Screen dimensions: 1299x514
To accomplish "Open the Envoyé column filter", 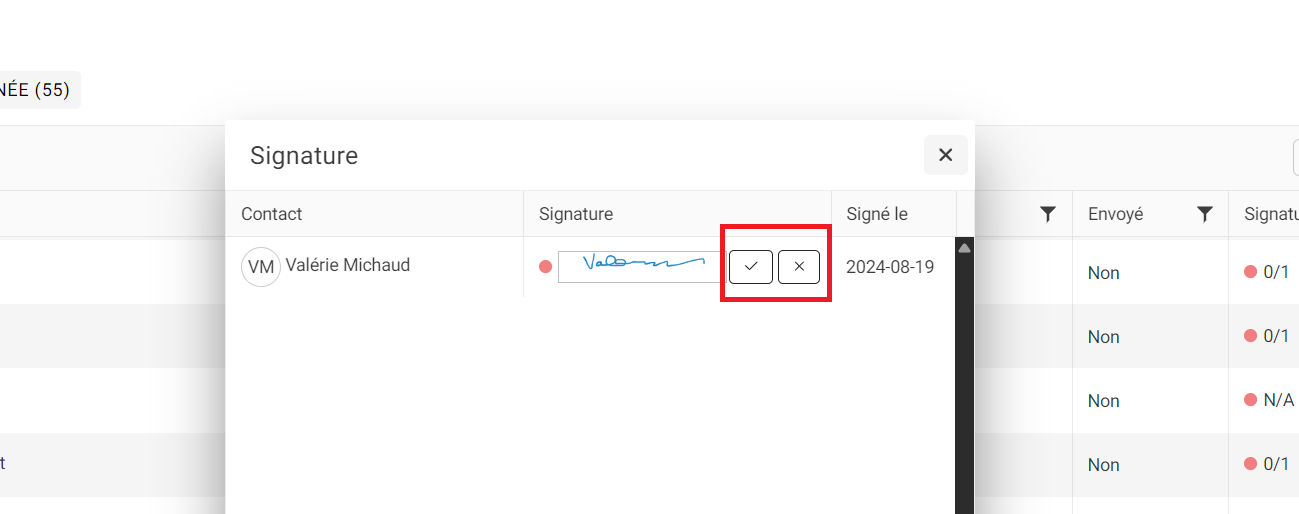I will pyautogui.click(x=1205, y=214).
